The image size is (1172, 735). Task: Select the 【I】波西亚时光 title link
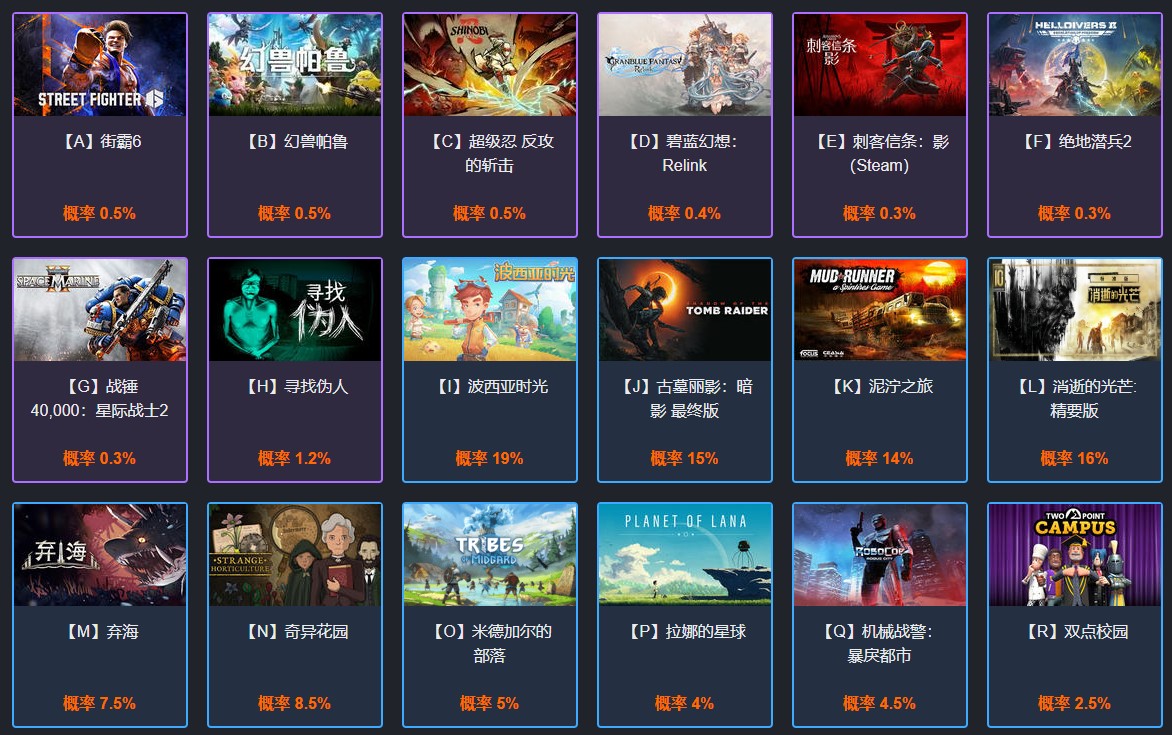click(490, 387)
